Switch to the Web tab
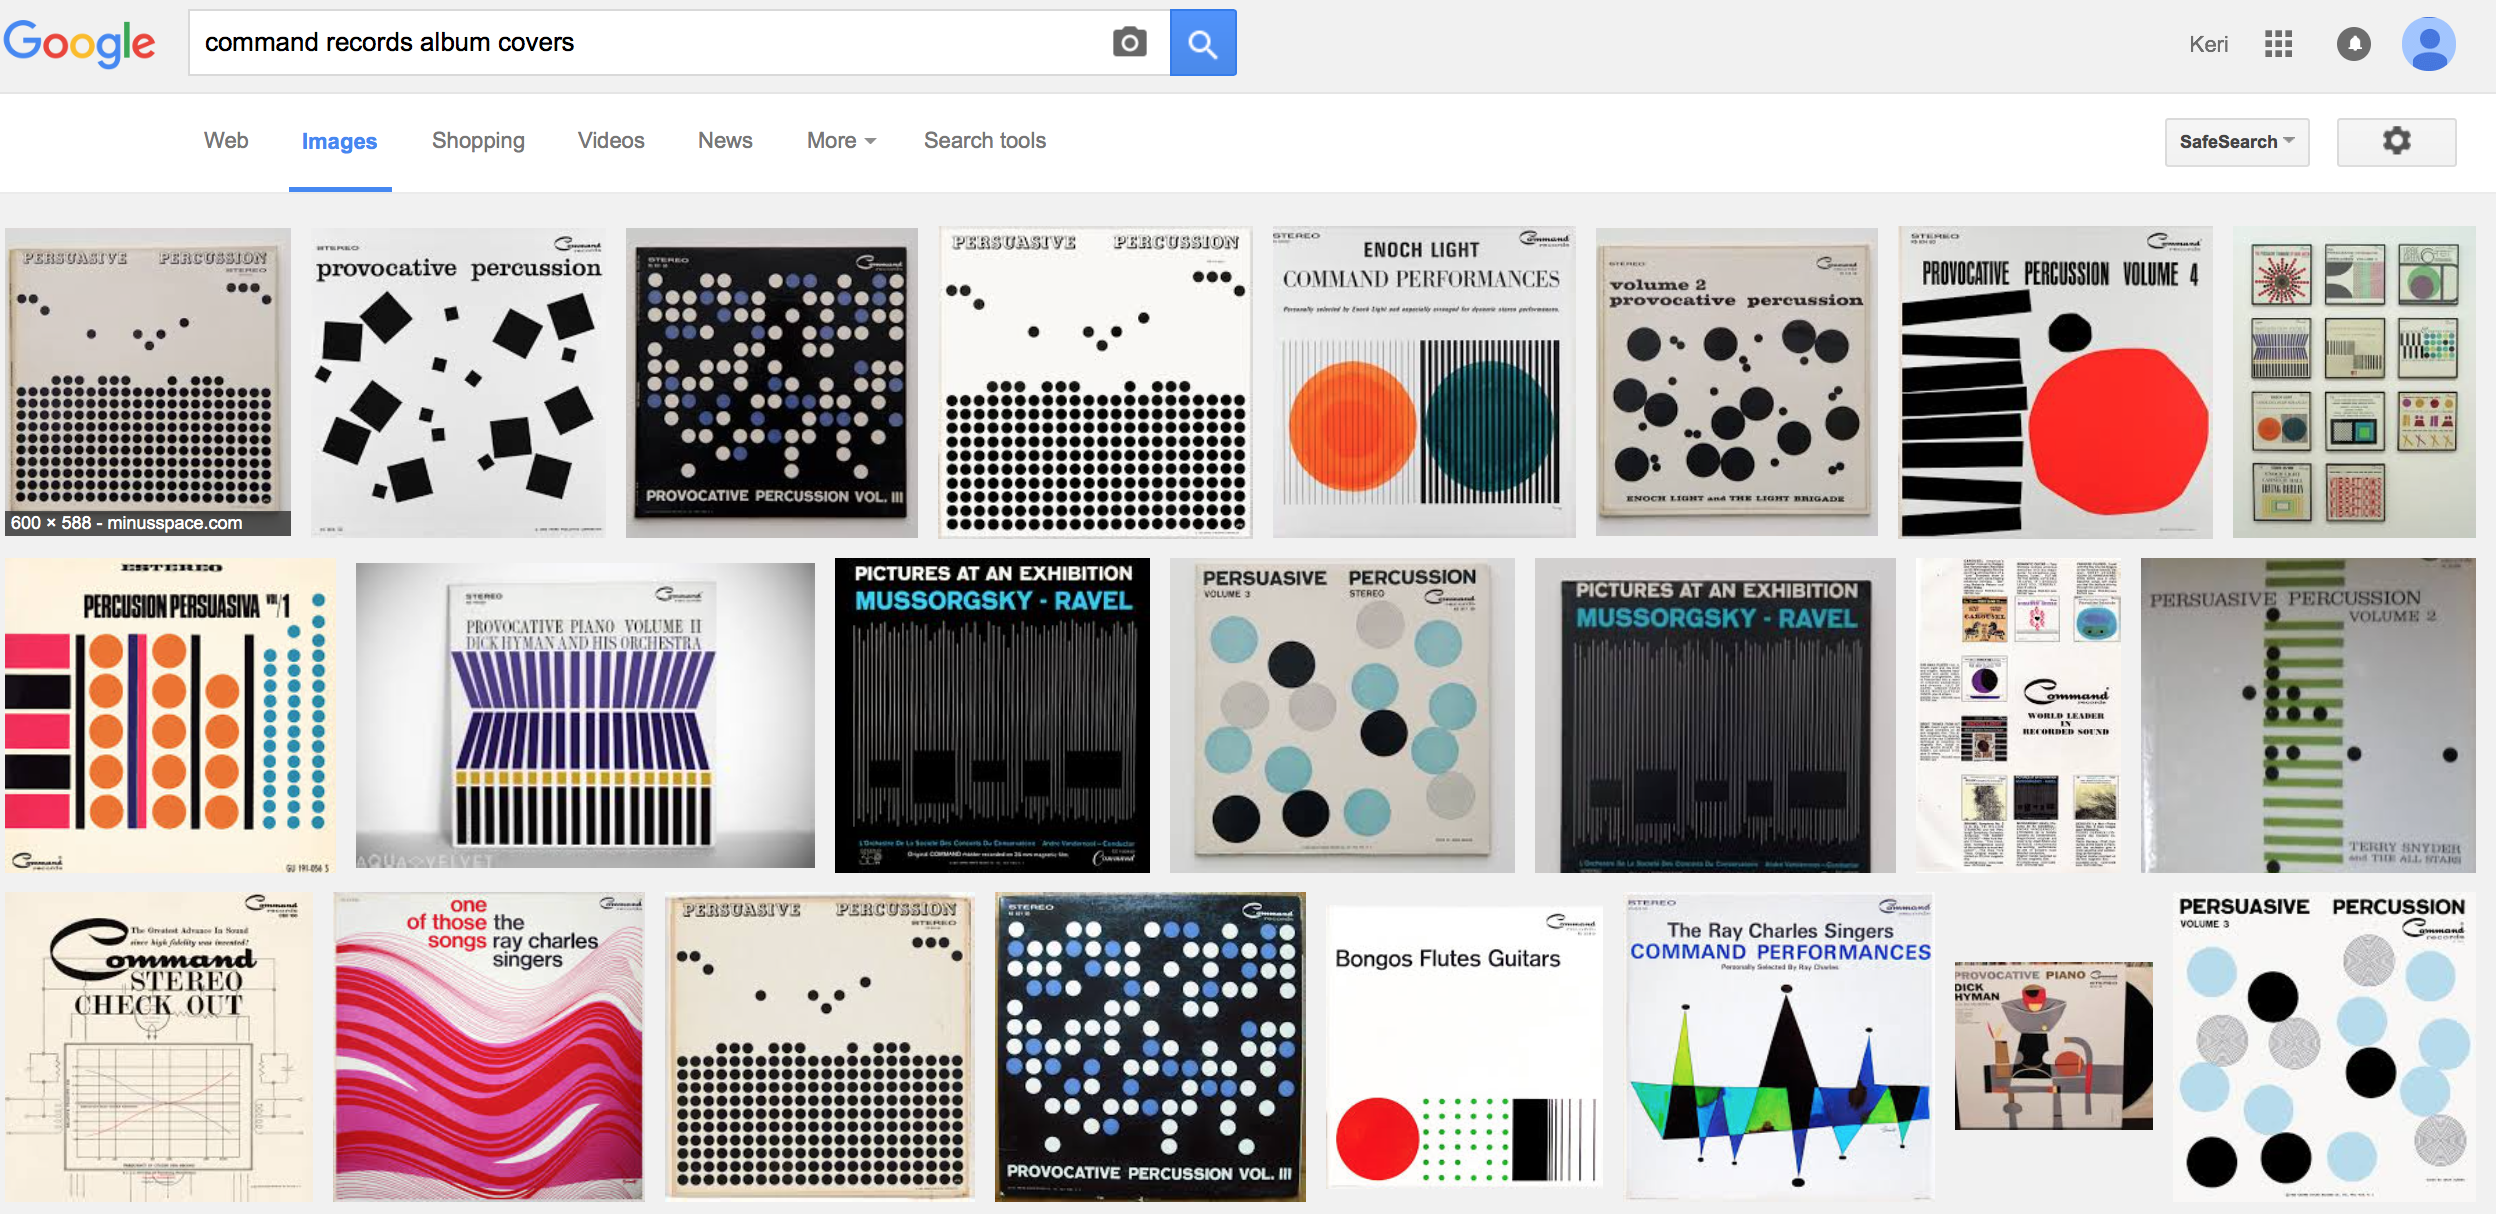2496x1214 pixels. tap(226, 141)
